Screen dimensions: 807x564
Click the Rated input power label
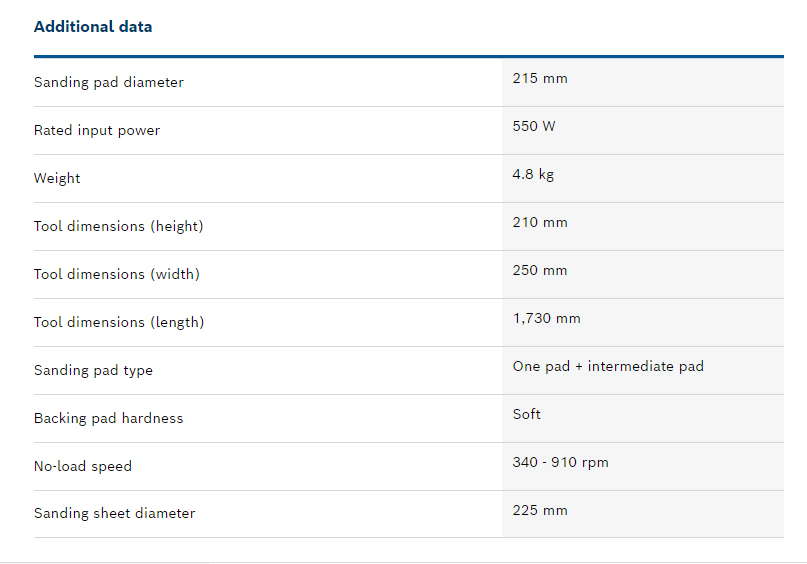pyautogui.click(x=97, y=130)
